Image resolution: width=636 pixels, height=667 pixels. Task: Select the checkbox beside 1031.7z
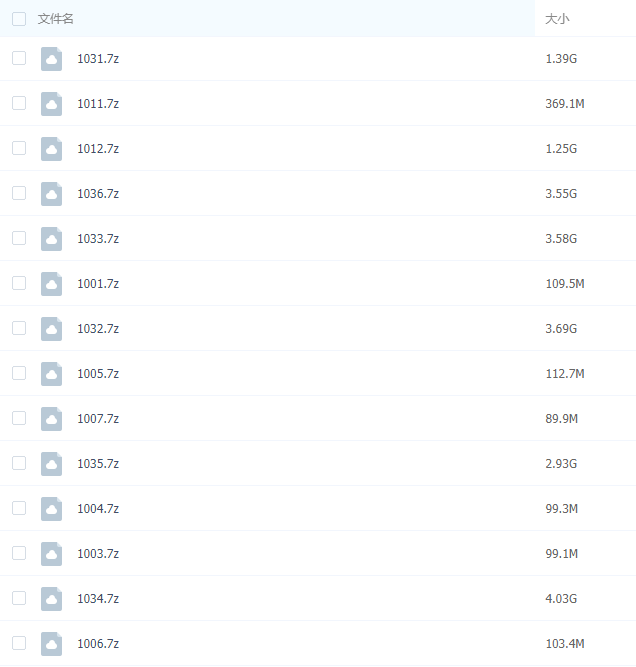tap(19, 58)
